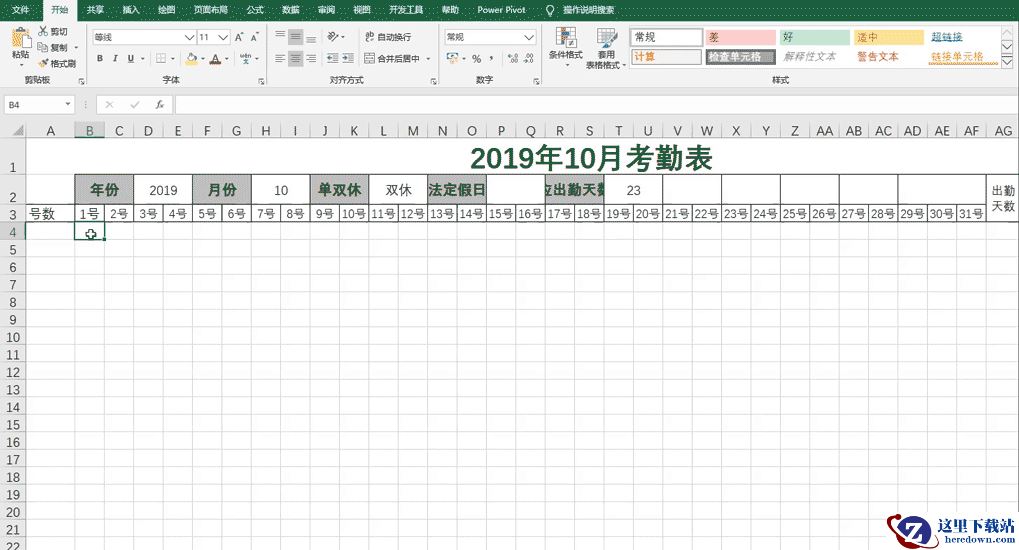The height and width of the screenshot is (550, 1019).
Task: Apply the Bad (差) red cell style
Action: [740, 37]
